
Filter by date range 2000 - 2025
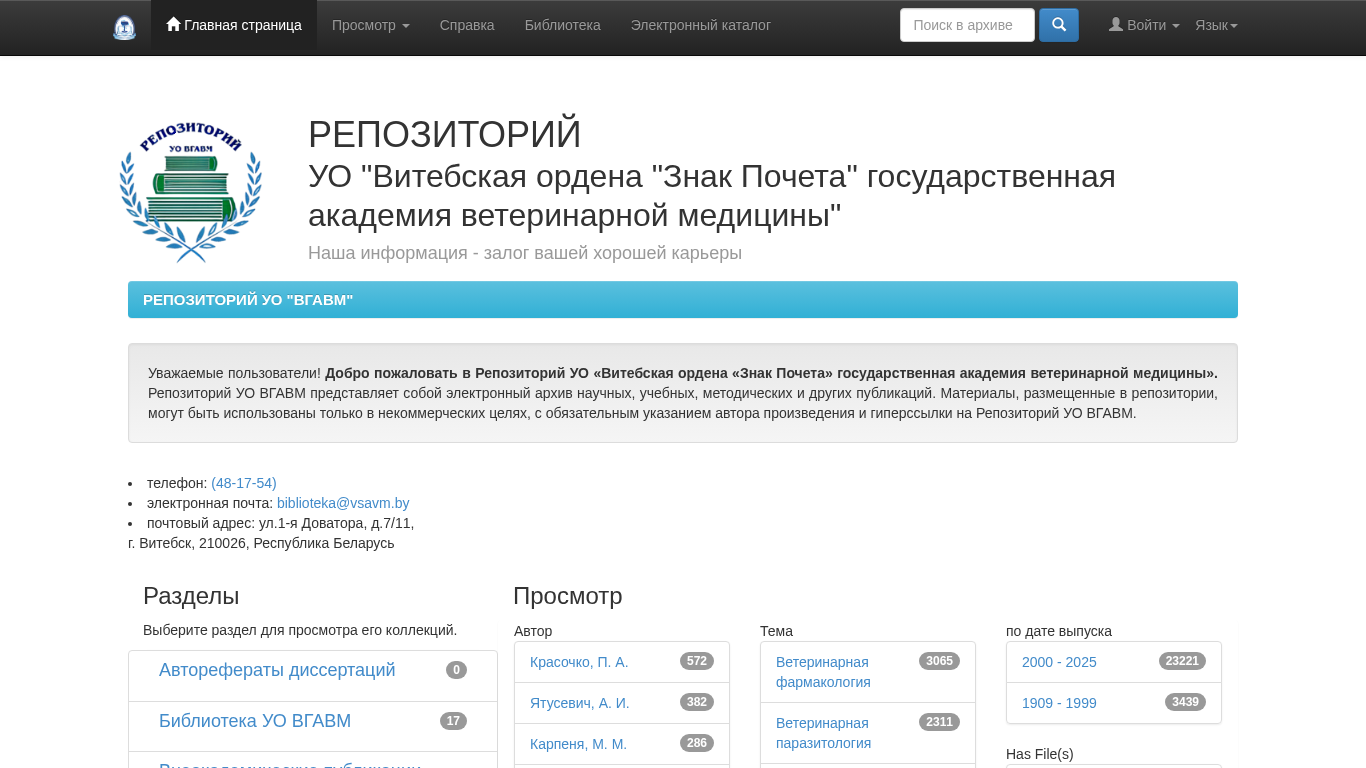pos(1059,662)
